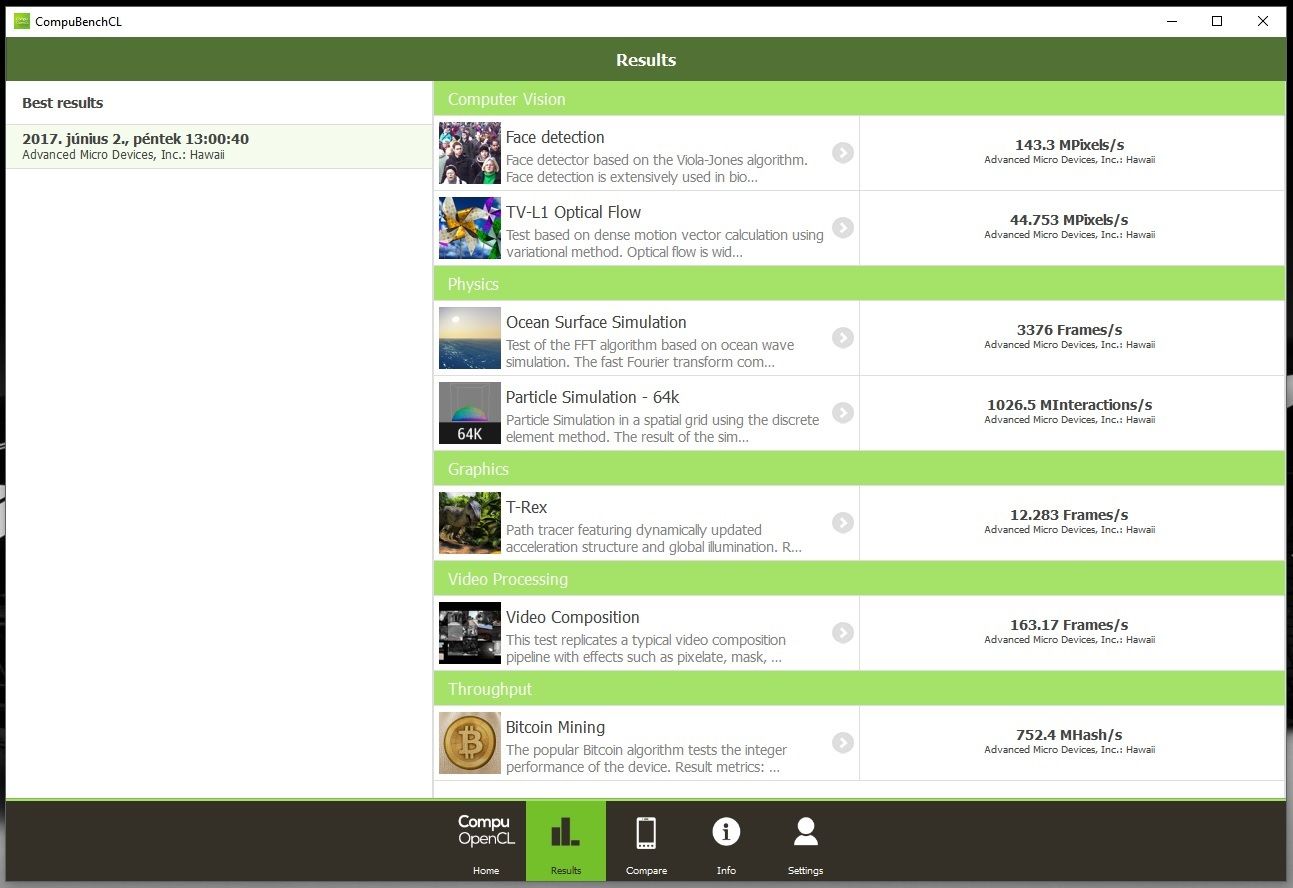Maximize the CompuBenchCL window

click(1217, 21)
